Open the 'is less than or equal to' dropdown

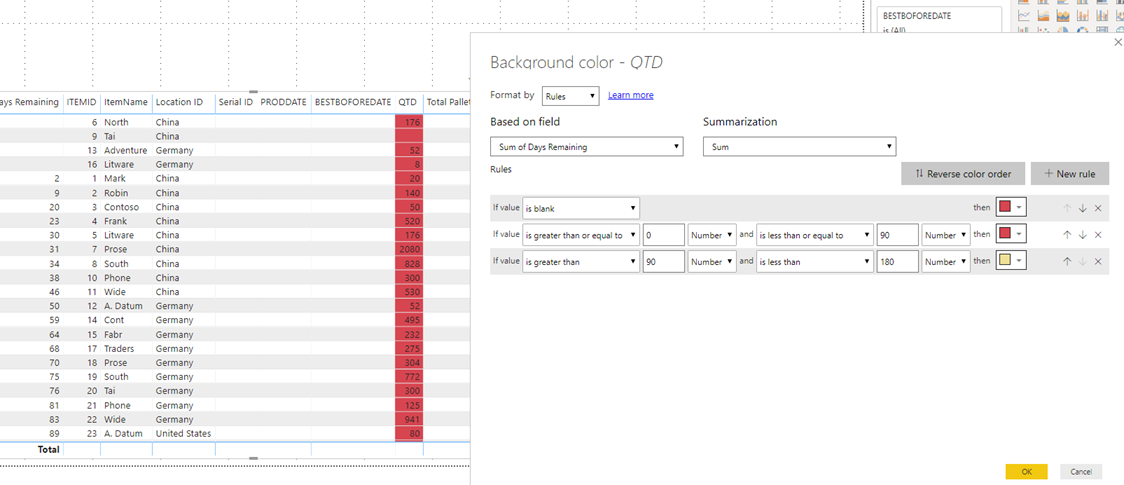(x=814, y=235)
